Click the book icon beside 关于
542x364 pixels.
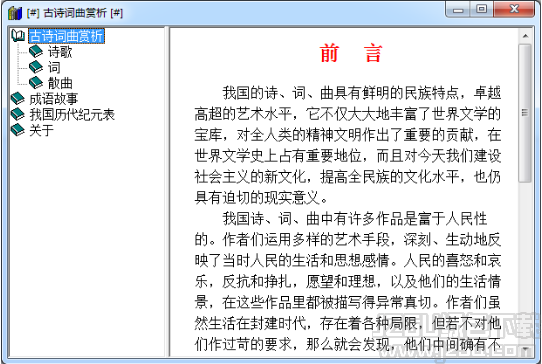[x=18, y=130]
